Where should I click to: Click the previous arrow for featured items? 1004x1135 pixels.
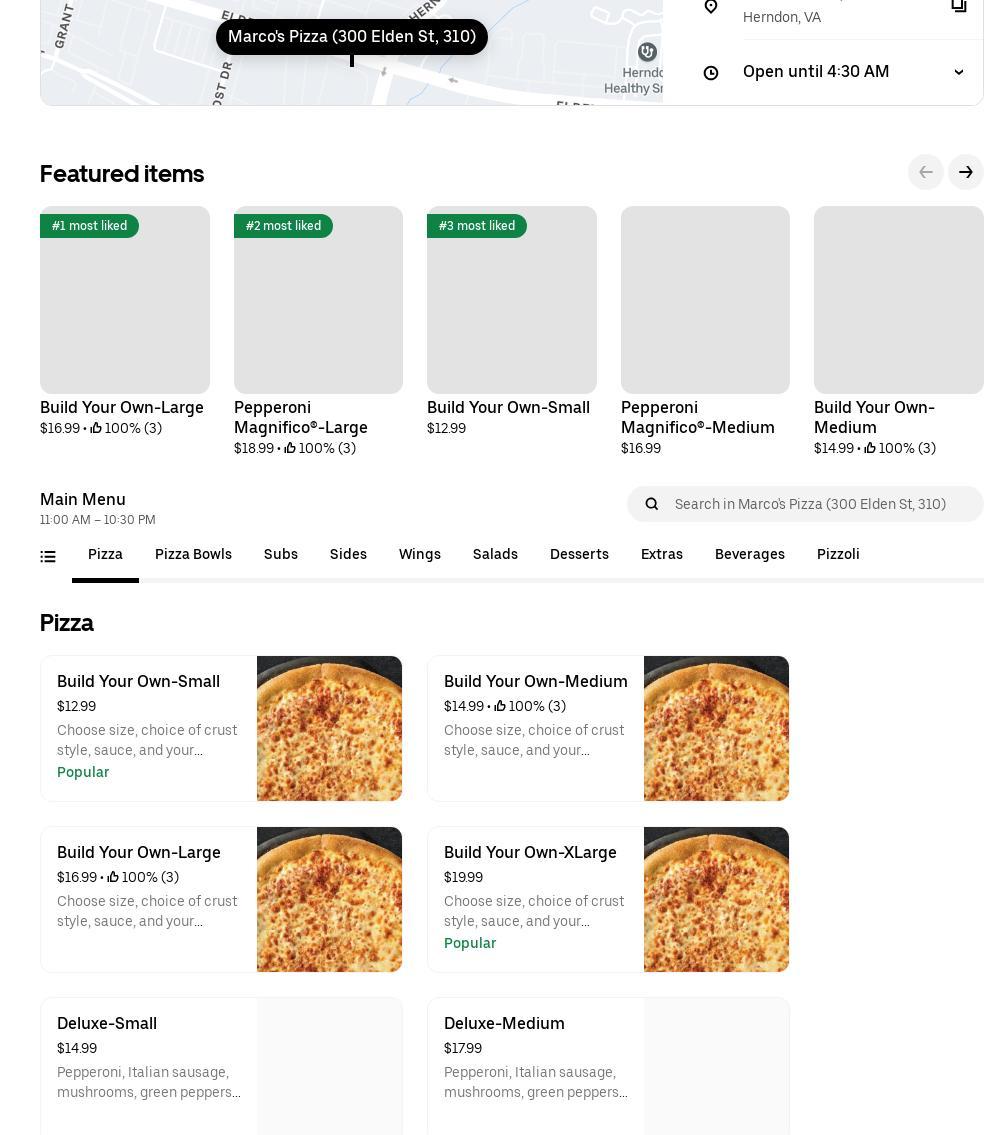tap(925, 173)
